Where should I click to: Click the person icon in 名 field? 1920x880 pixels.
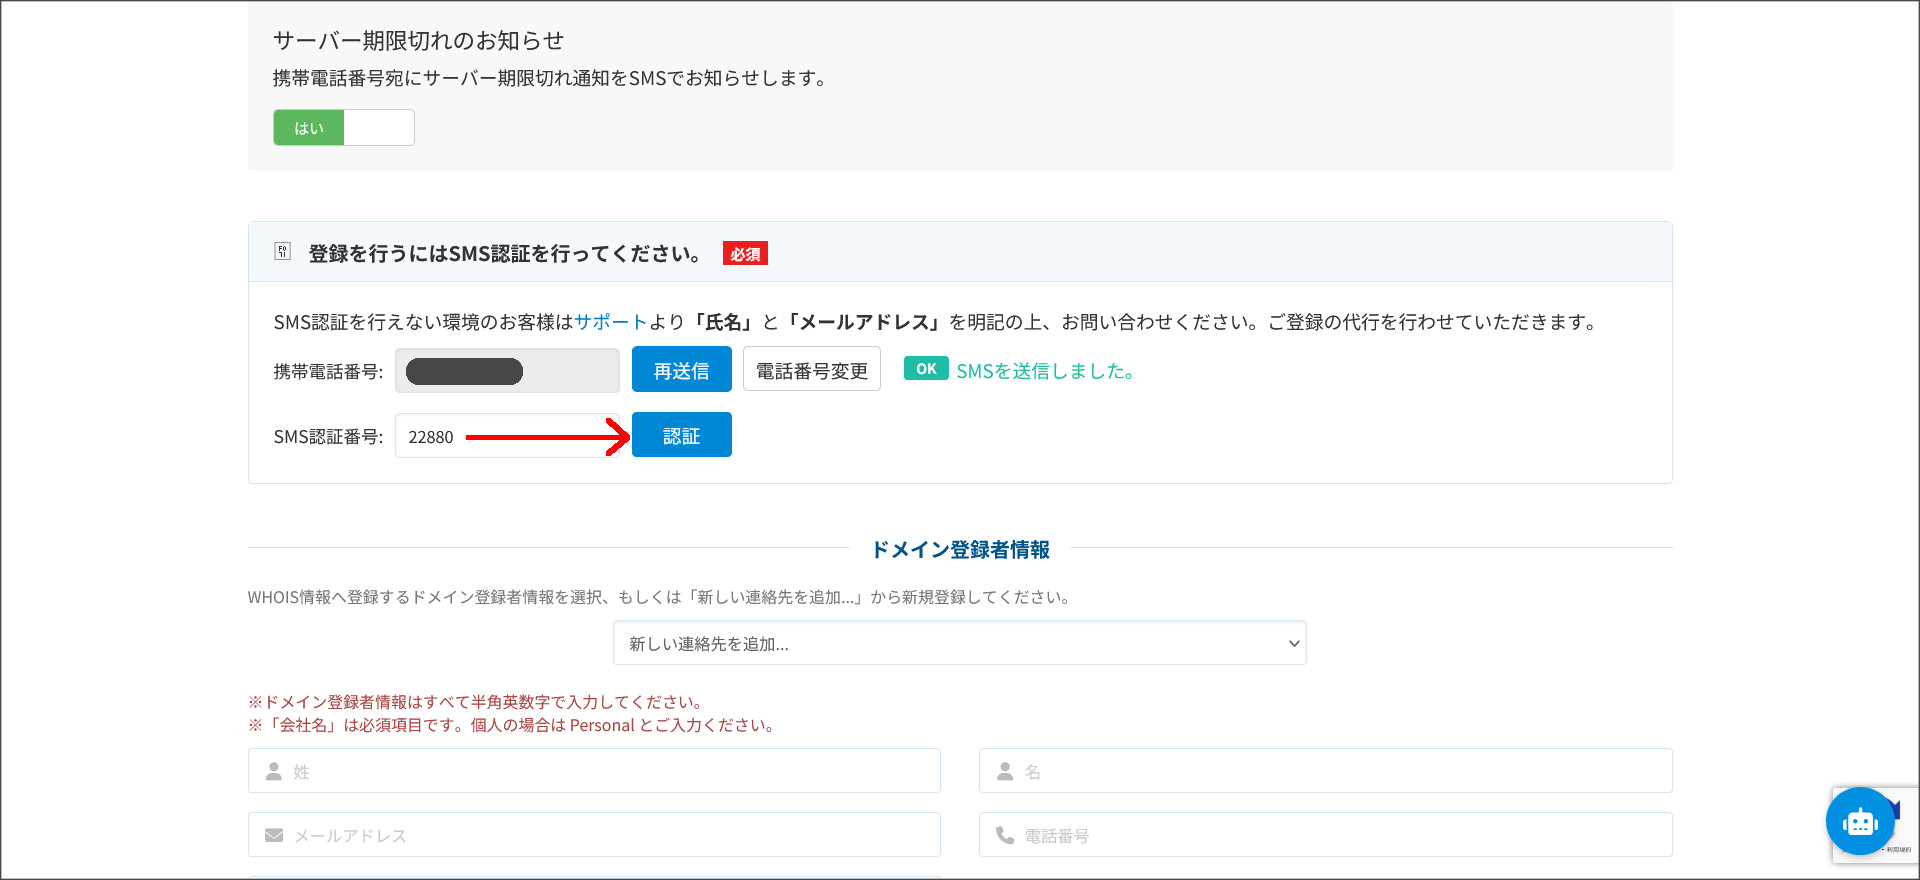1005,771
